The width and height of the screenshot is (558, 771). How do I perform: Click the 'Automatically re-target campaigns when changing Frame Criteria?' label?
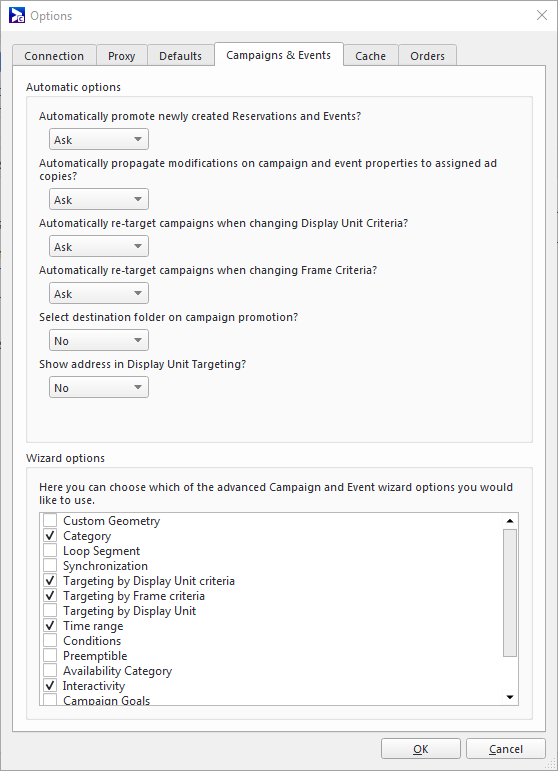[x=208, y=270]
